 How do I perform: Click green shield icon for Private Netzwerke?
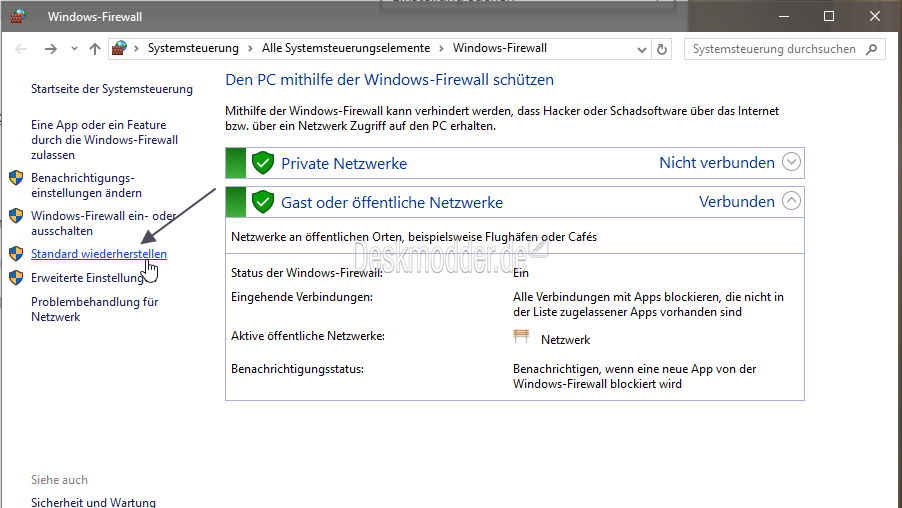coord(263,163)
